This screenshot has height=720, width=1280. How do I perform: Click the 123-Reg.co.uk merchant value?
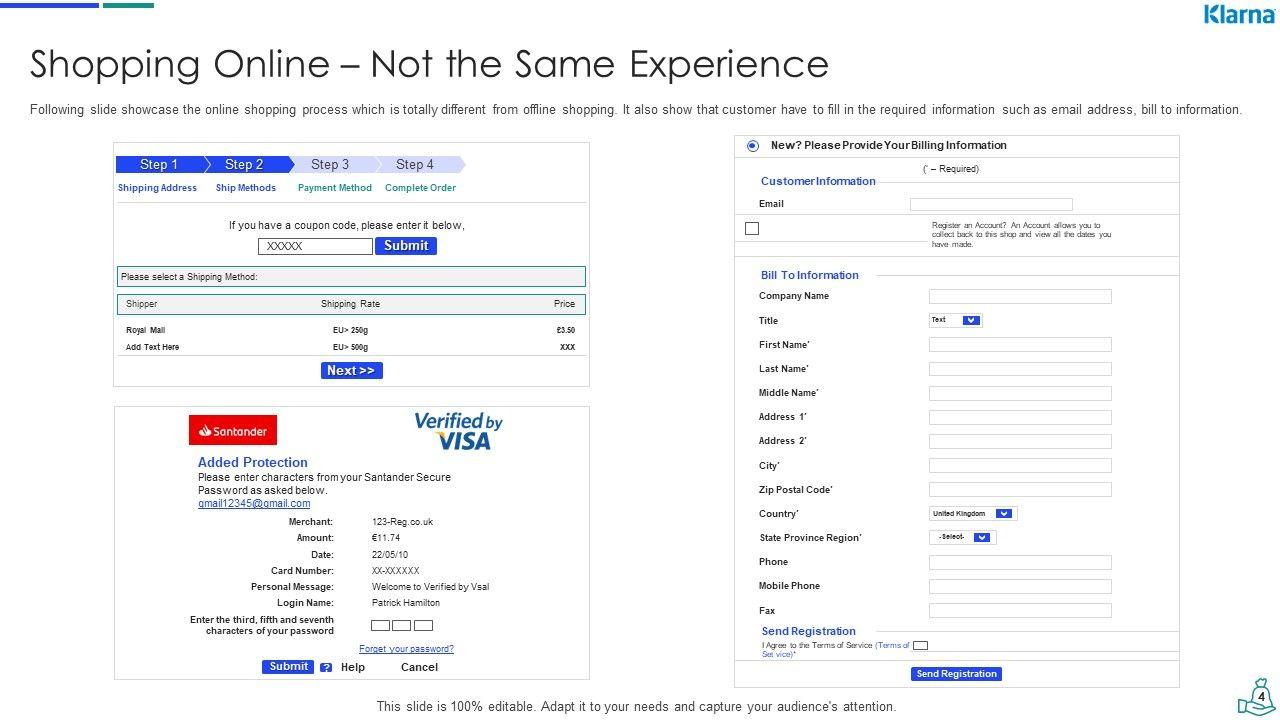[402, 522]
